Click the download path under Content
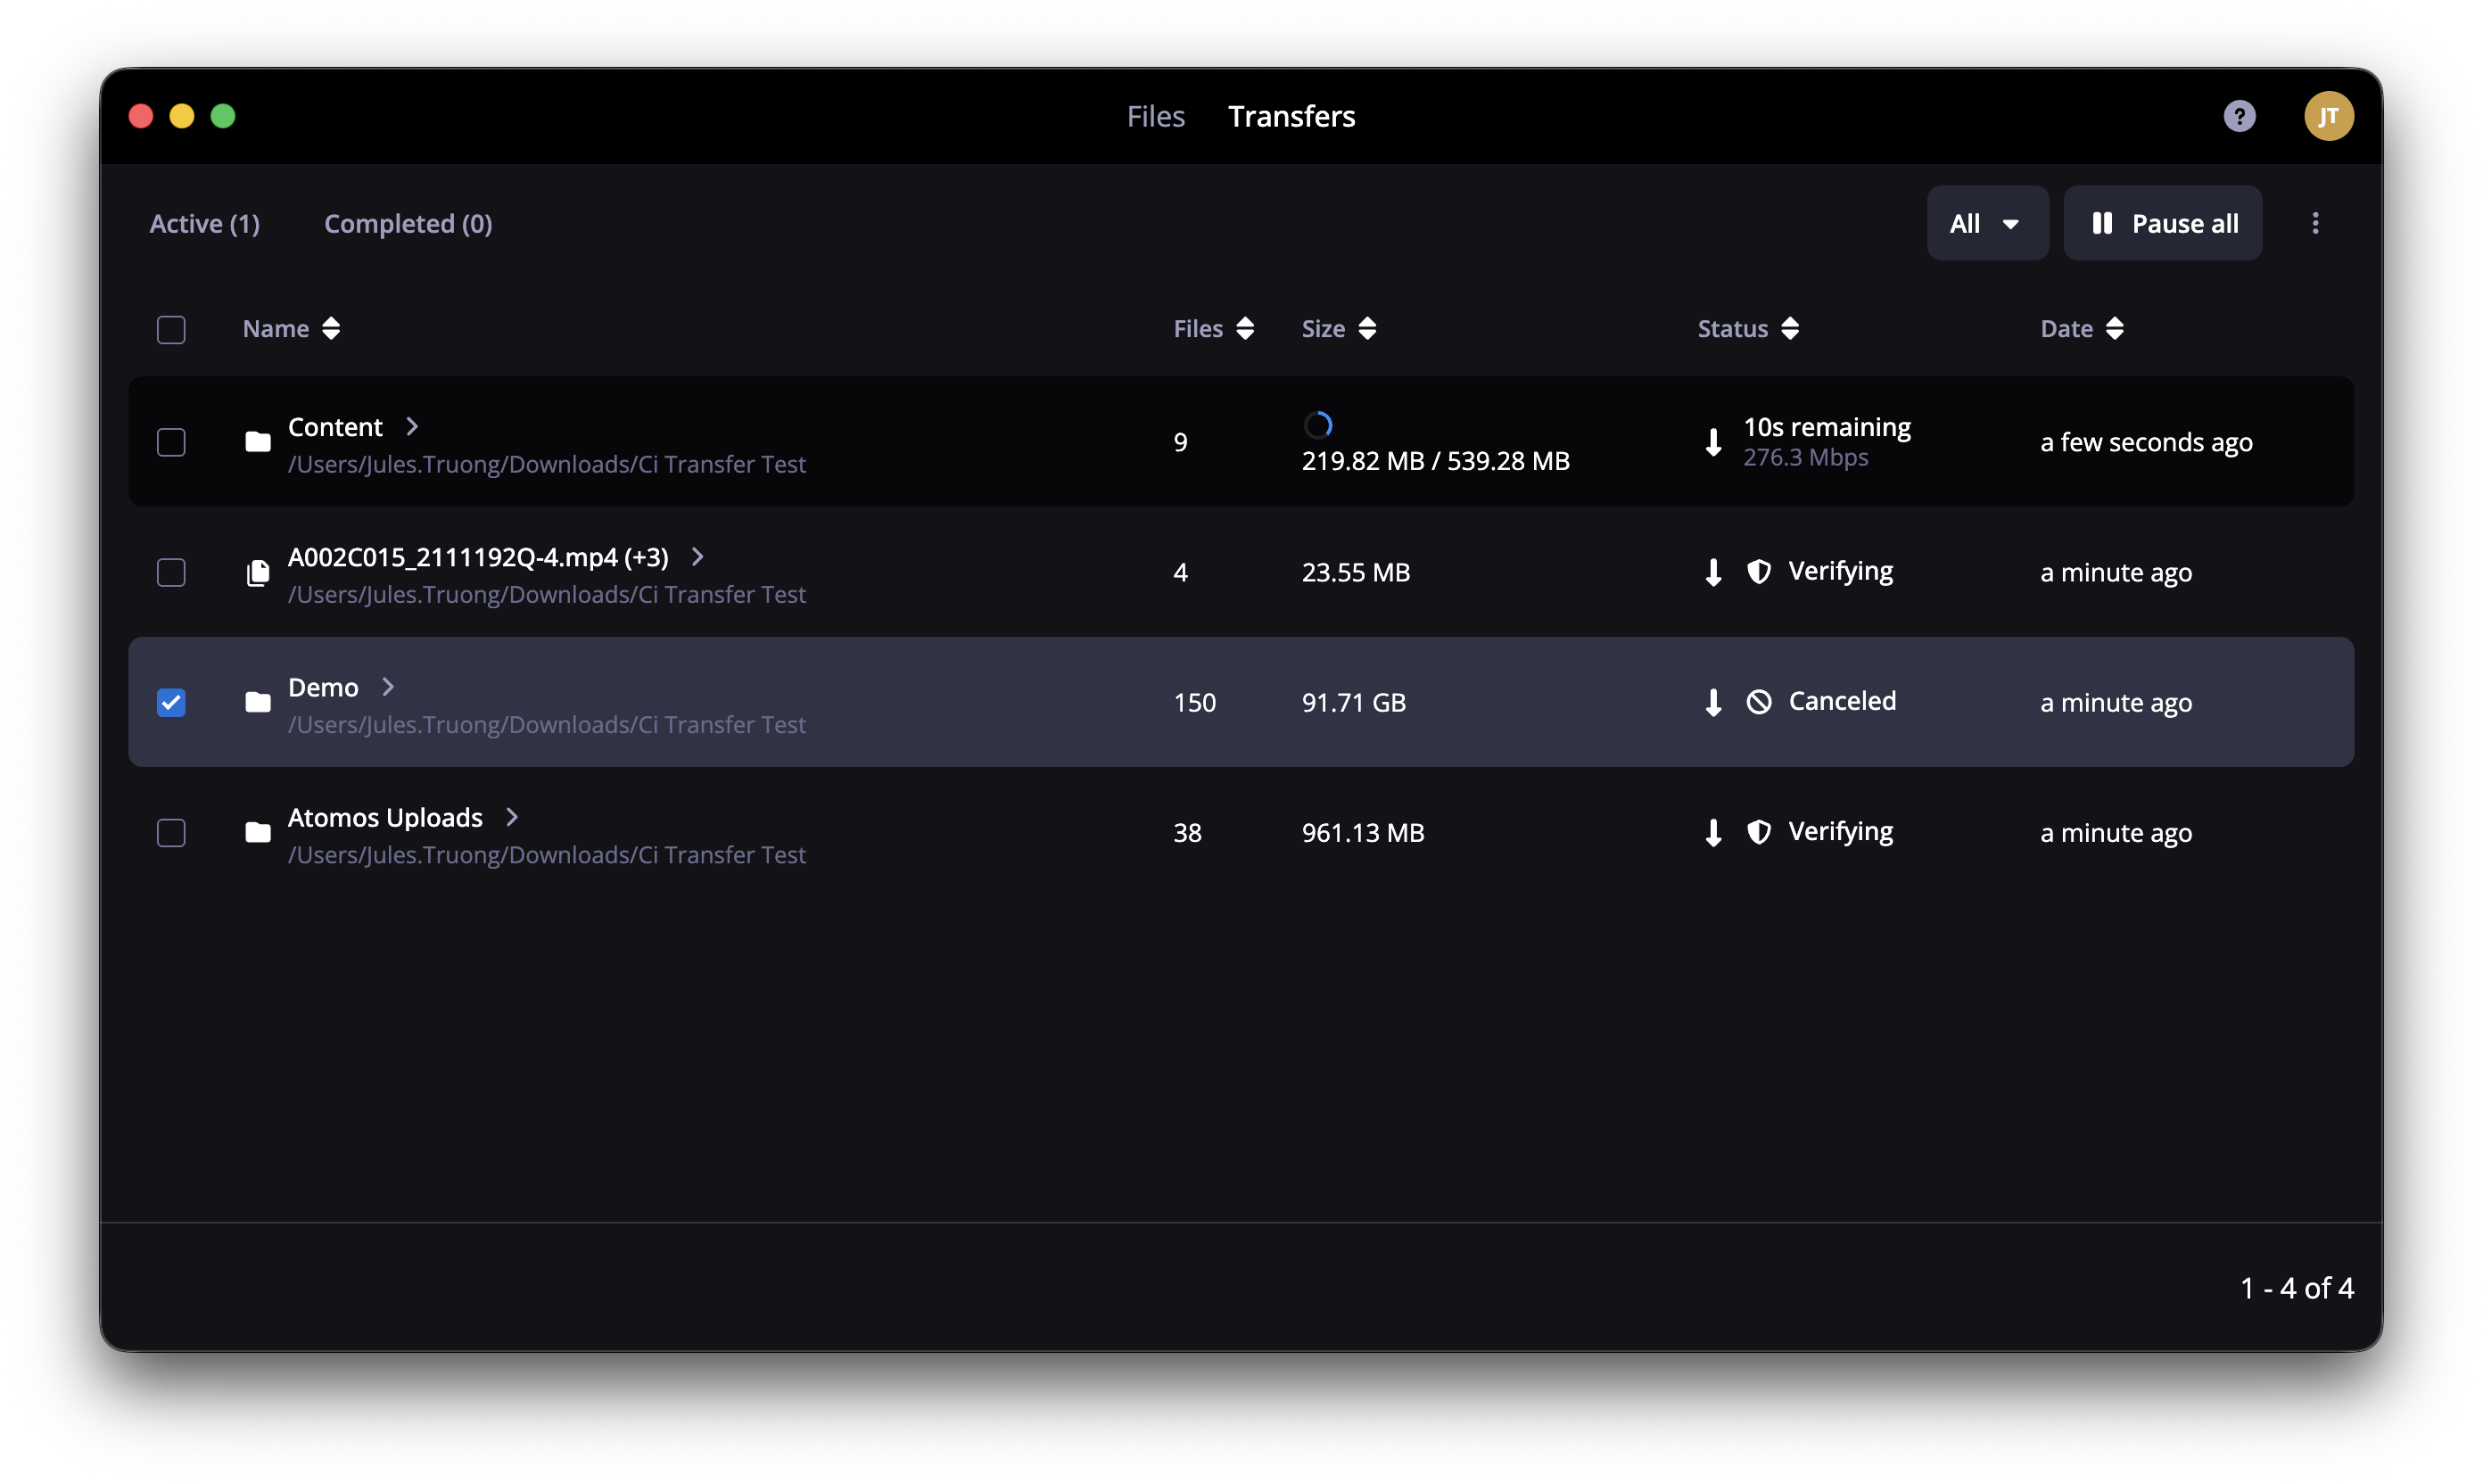This screenshot has height=1484, width=2483. 546,464
